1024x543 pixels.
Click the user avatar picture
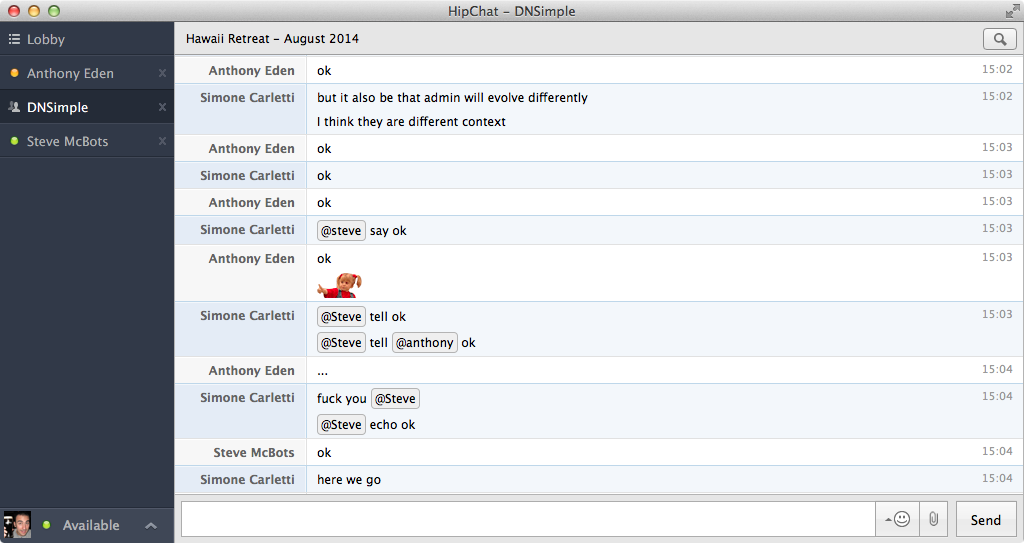[x=17, y=525]
